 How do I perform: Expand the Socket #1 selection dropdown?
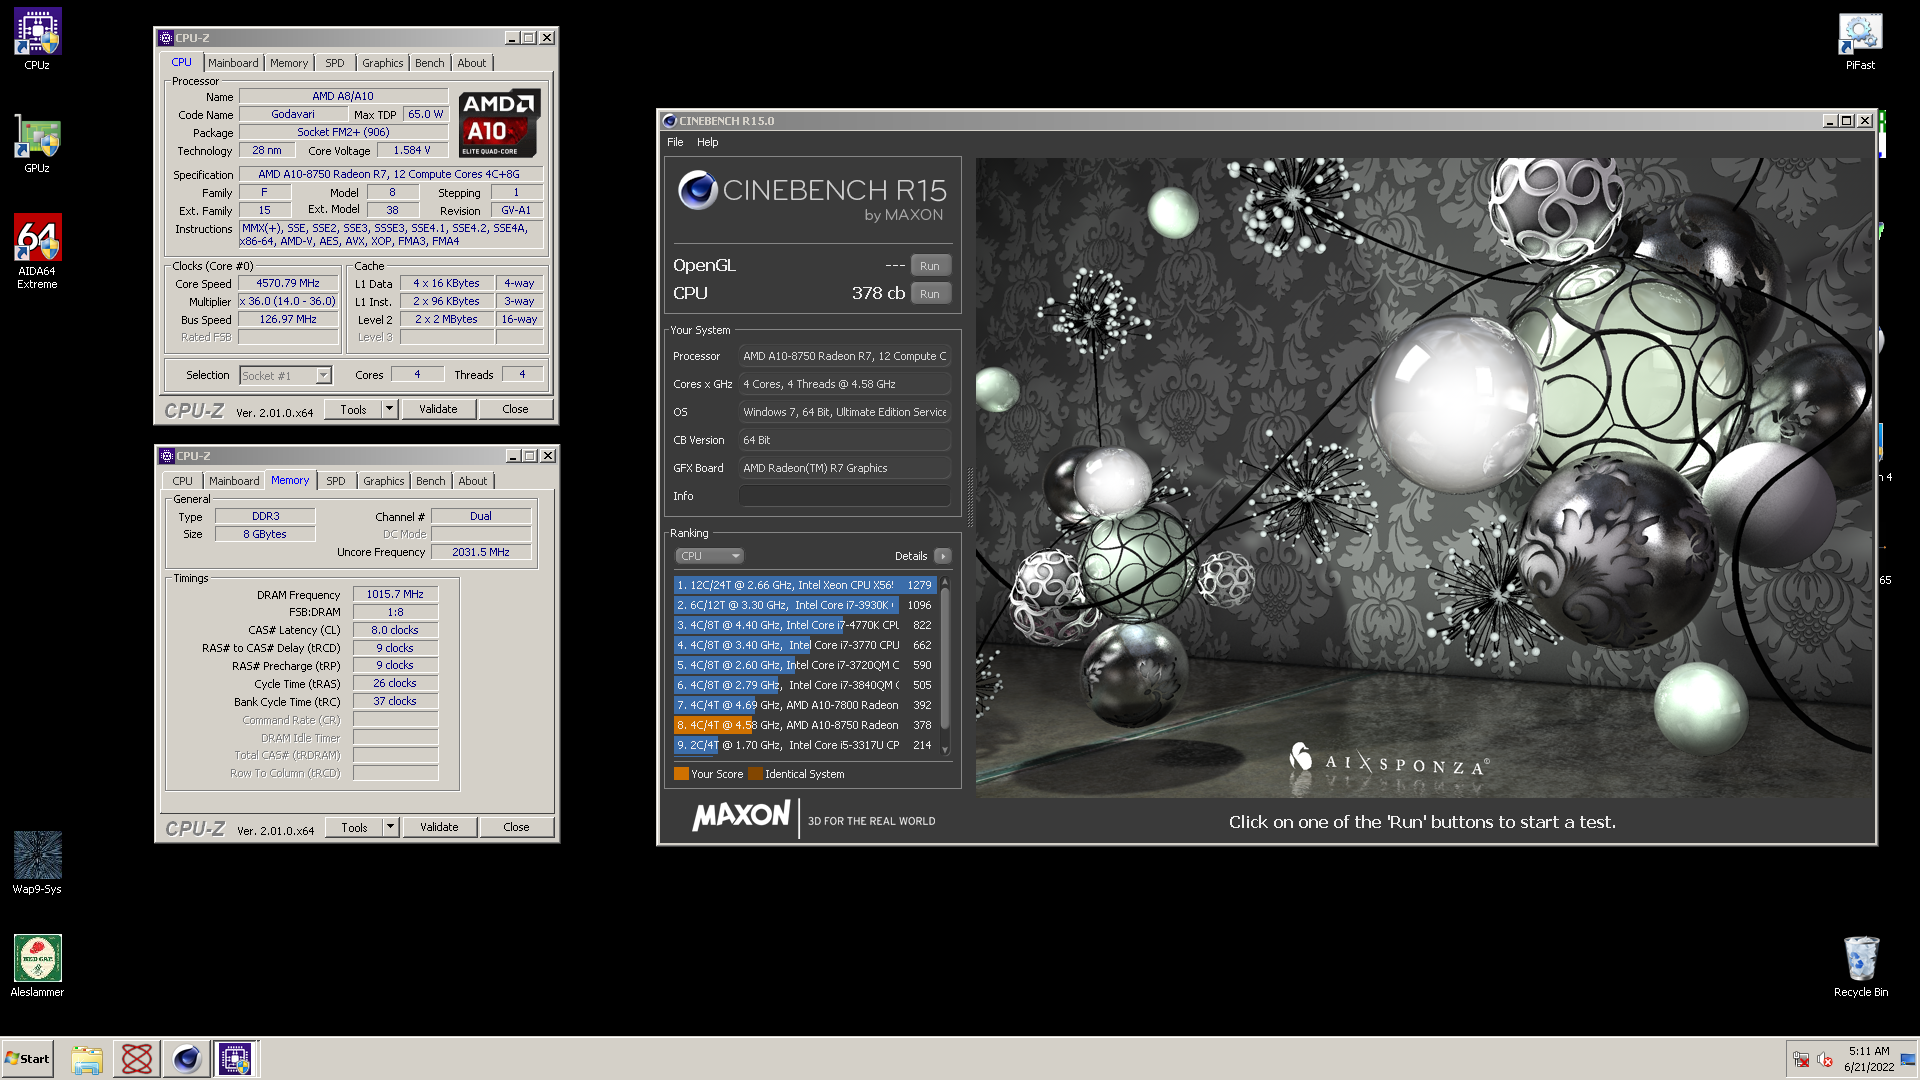323,376
